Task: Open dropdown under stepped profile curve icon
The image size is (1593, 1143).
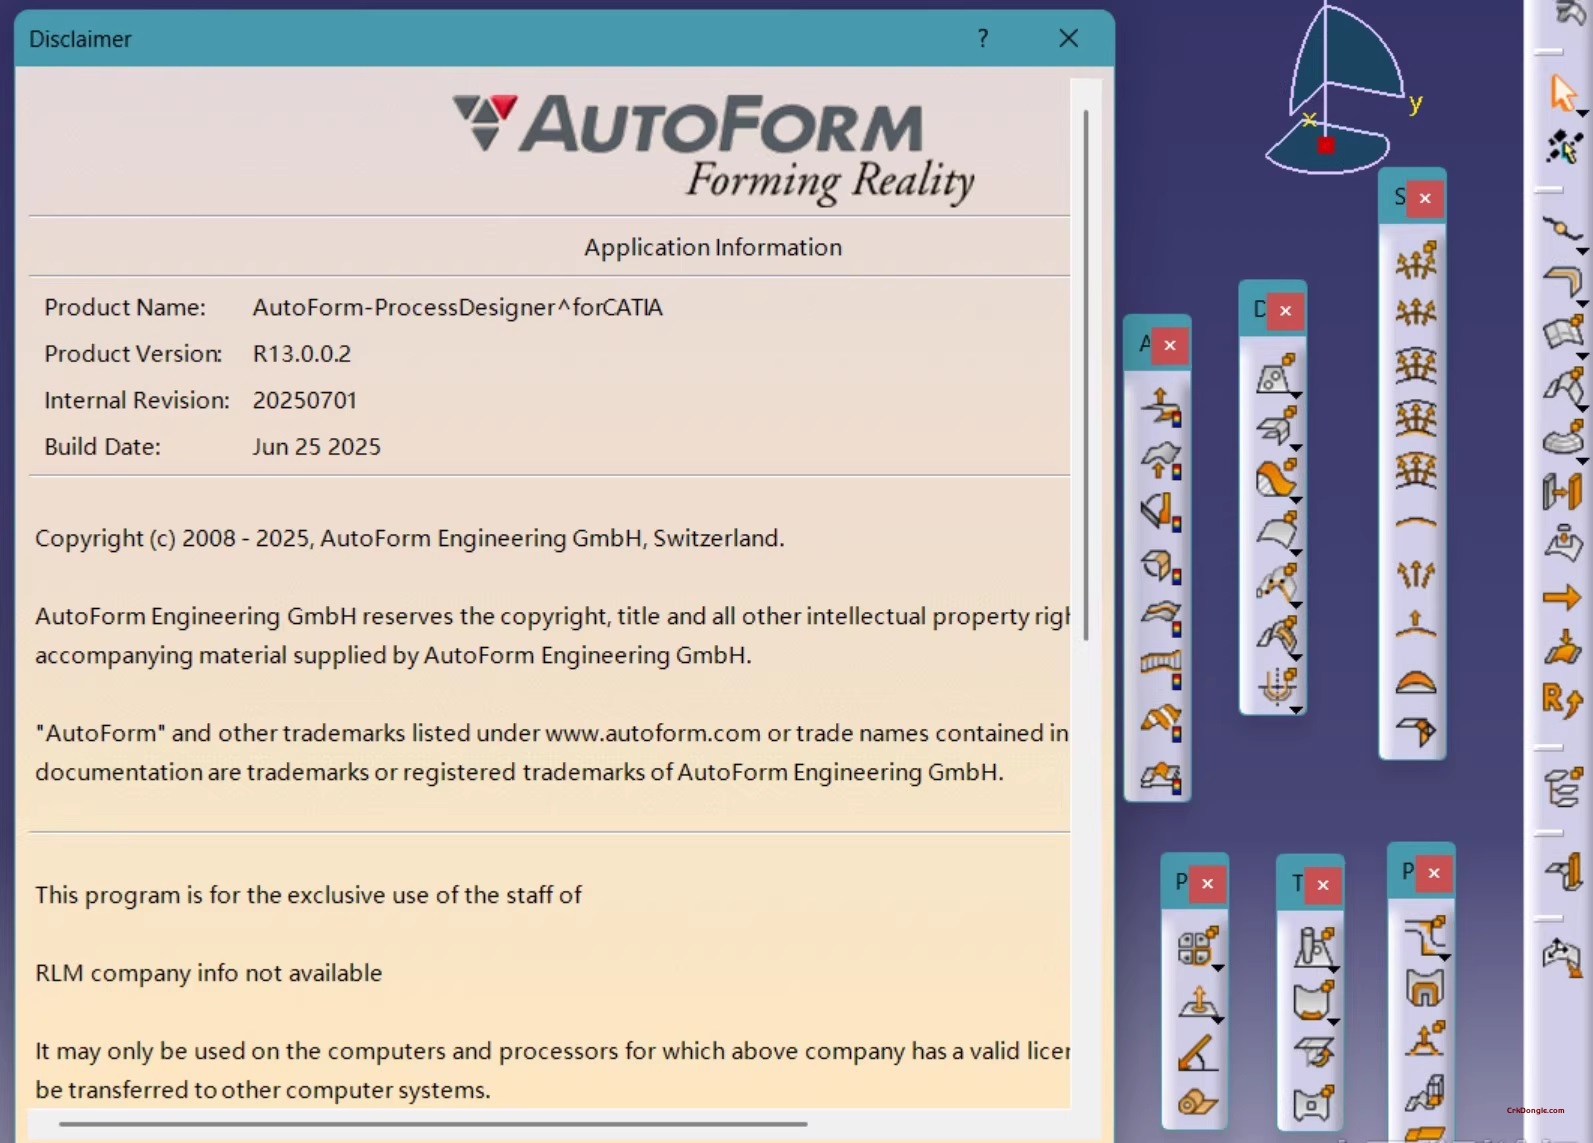Action: [x=1446, y=958]
